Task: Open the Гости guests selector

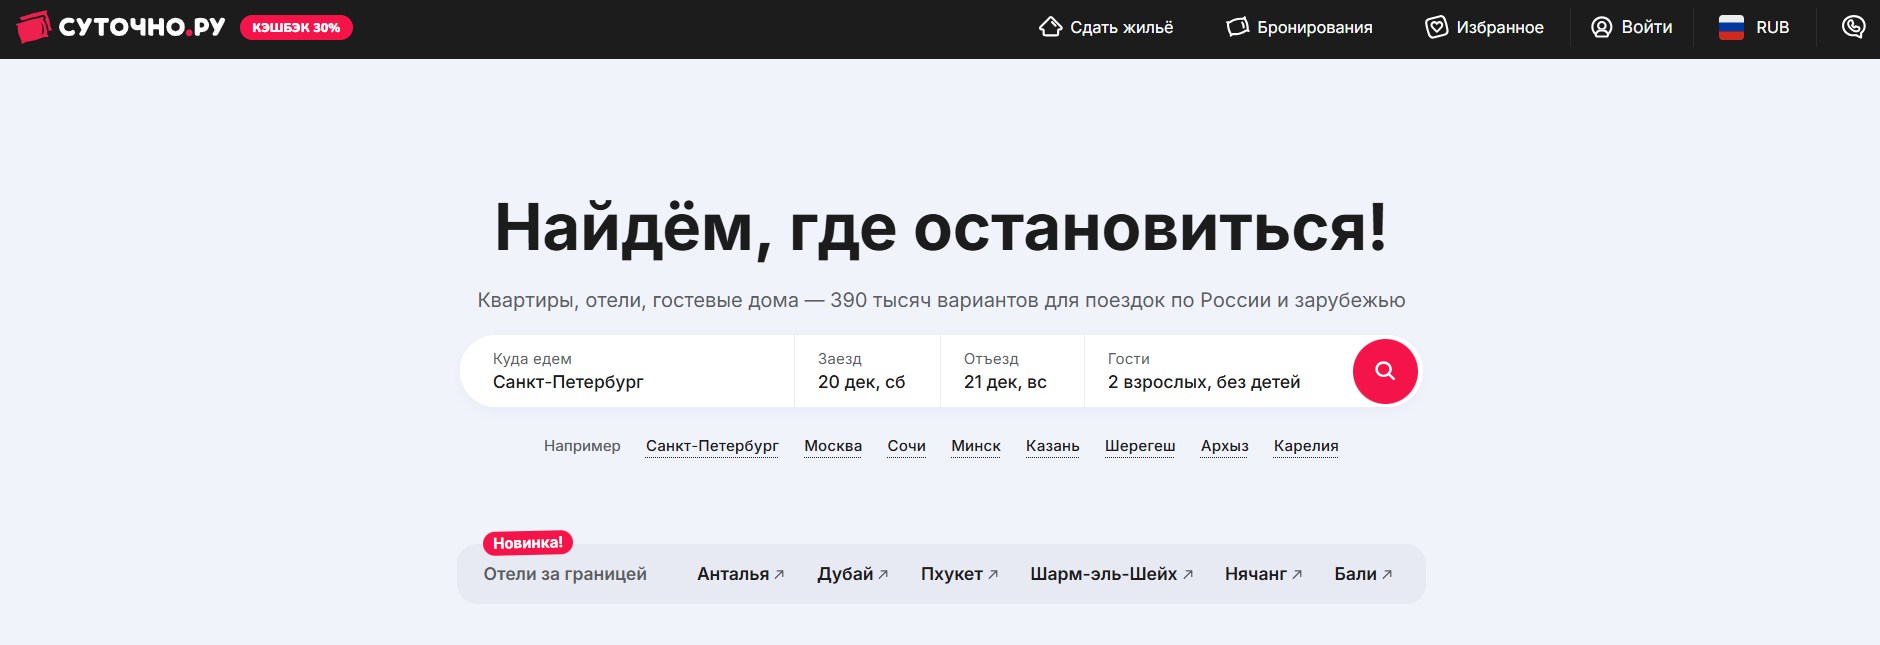Action: coord(1217,371)
